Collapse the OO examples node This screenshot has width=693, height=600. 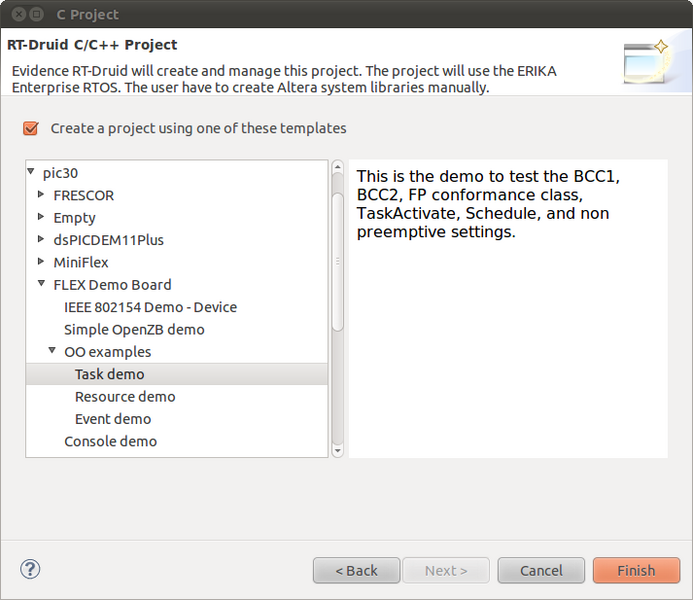click(x=52, y=350)
